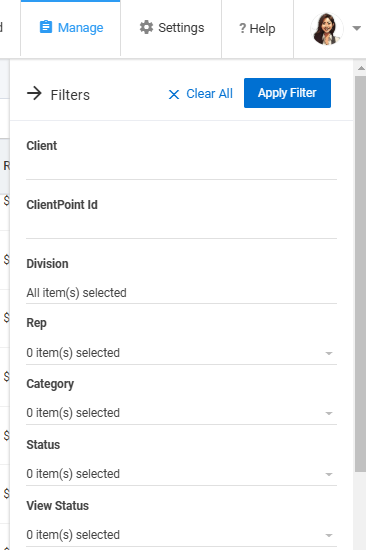This screenshot has height=550, width=366.
Task: Switch to the Manage tab
Action: (x=71, y=28)
